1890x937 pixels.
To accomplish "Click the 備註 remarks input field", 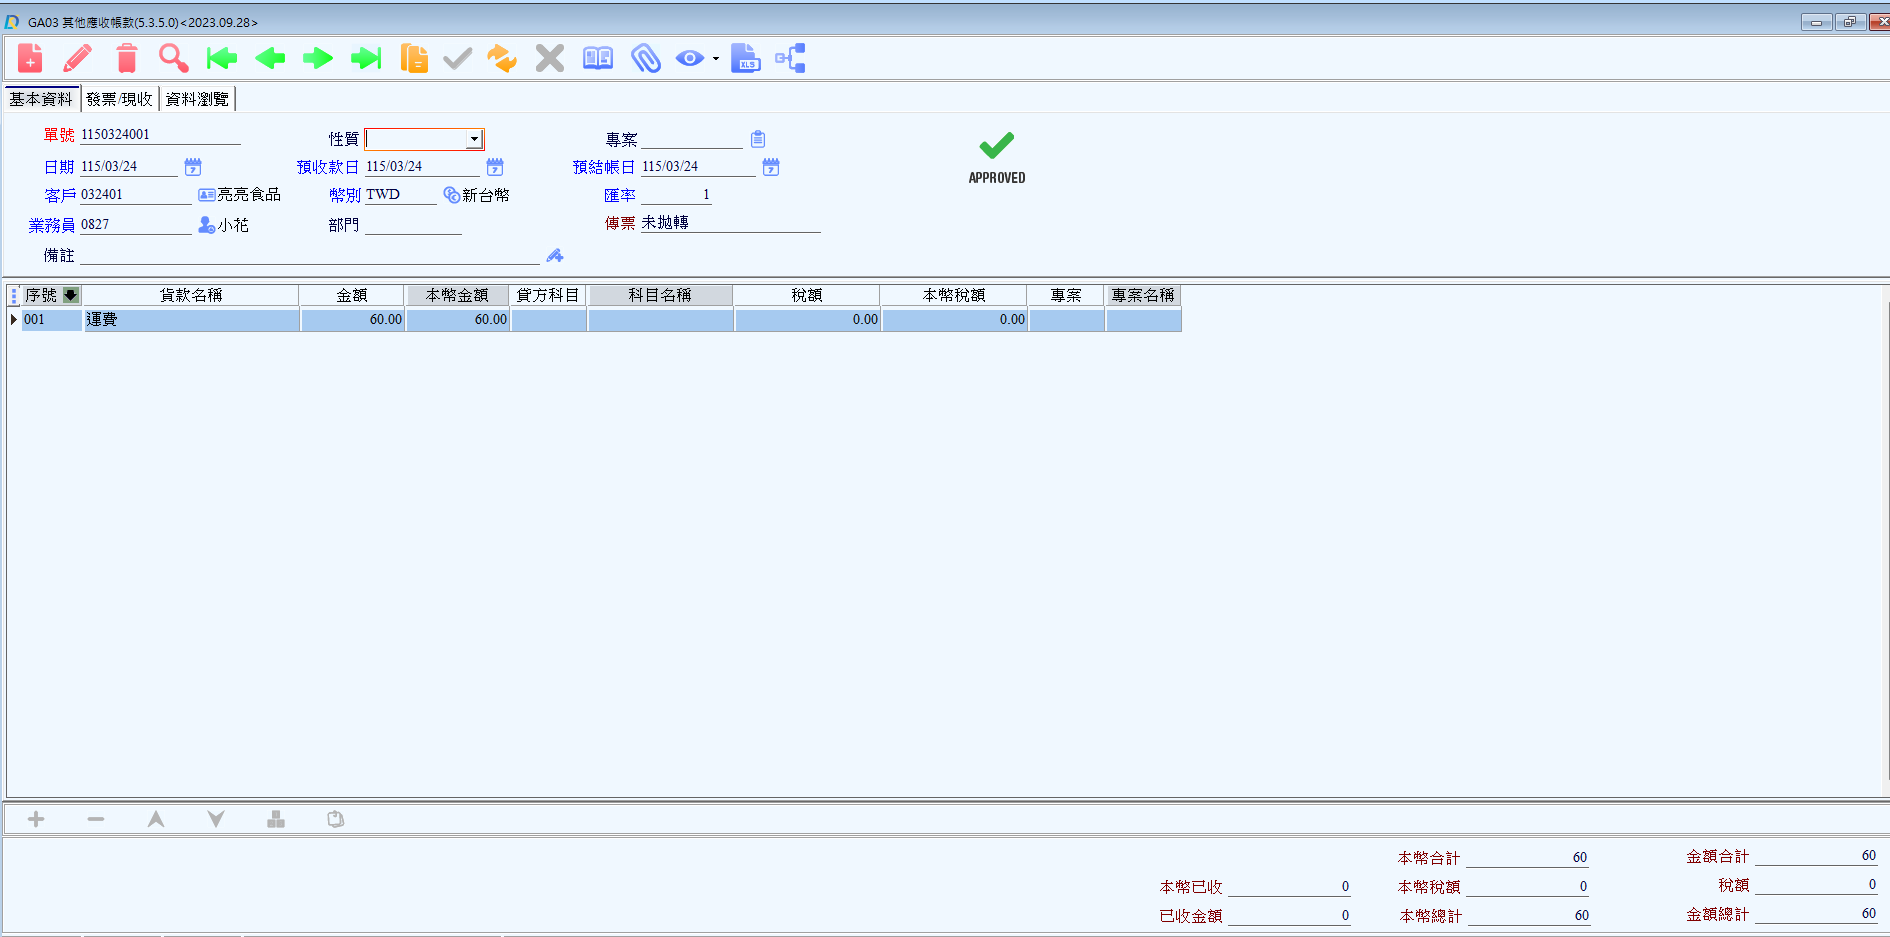I will [310, 256].
